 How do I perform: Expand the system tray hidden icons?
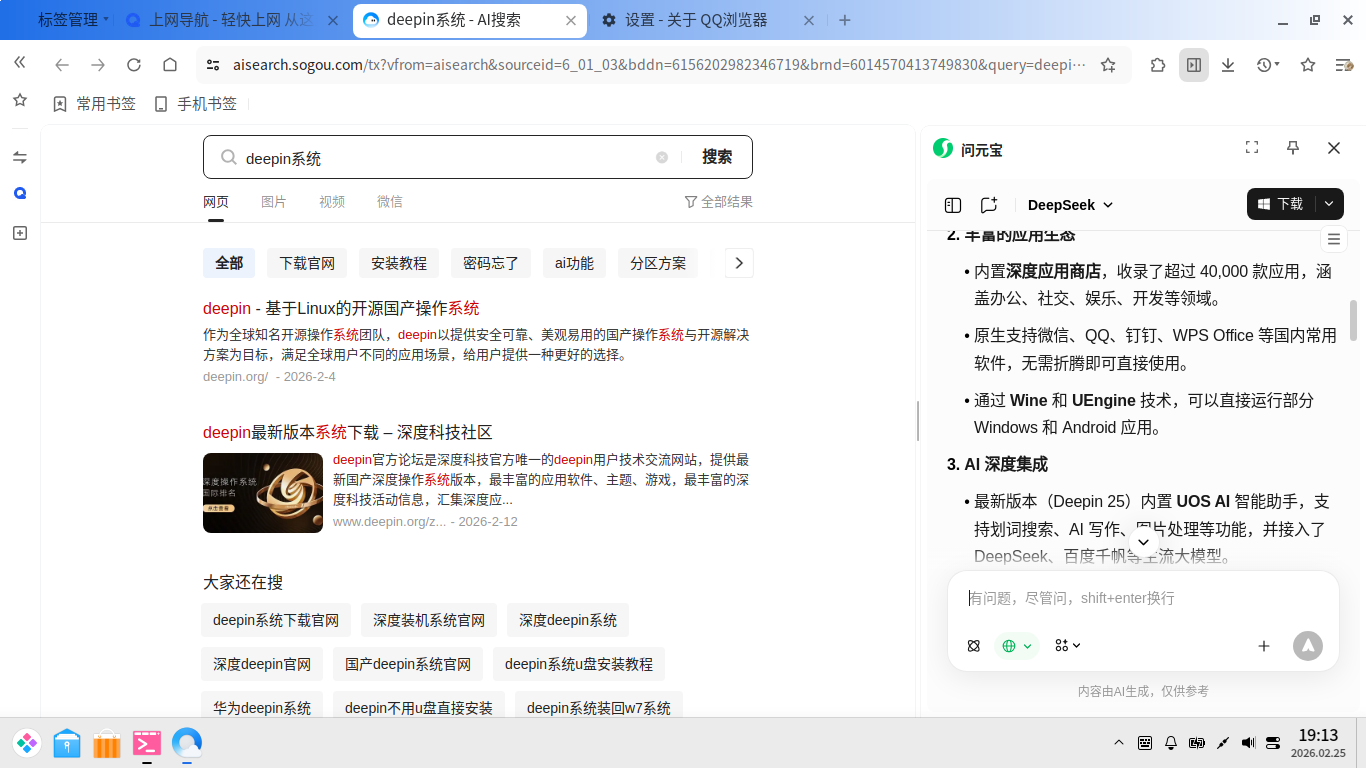tap(1118, 743)
